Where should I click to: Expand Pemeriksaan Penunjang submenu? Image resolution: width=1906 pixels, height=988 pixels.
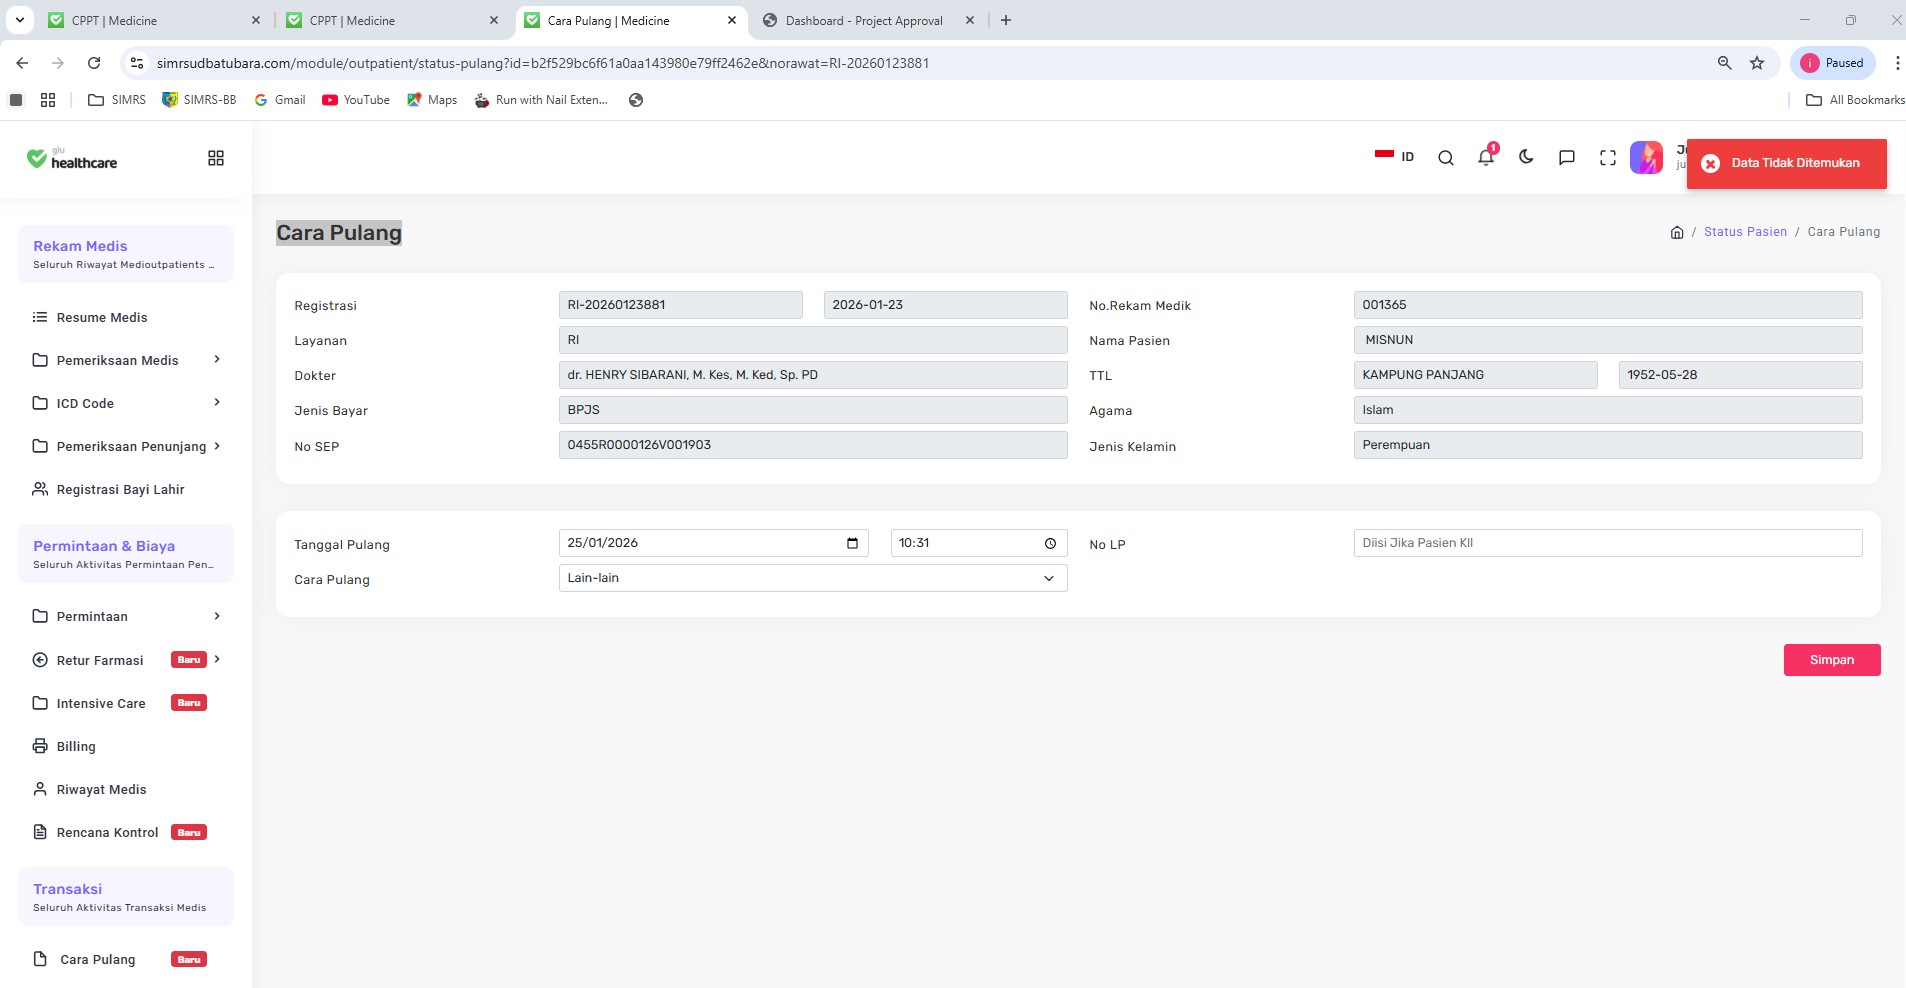click(126, 446)
